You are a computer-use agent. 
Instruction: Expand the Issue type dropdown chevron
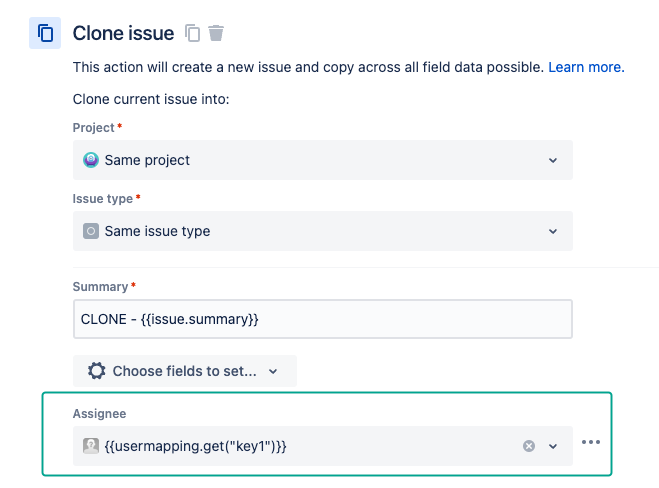[x=553, y=231]
